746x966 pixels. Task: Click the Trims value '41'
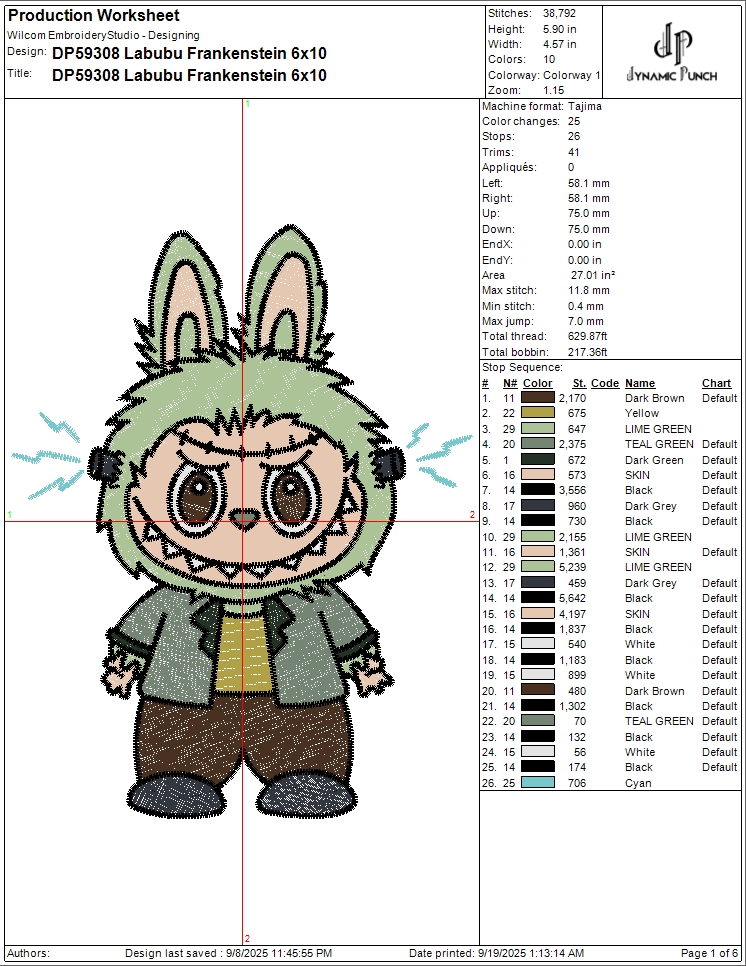pos(574,152)
